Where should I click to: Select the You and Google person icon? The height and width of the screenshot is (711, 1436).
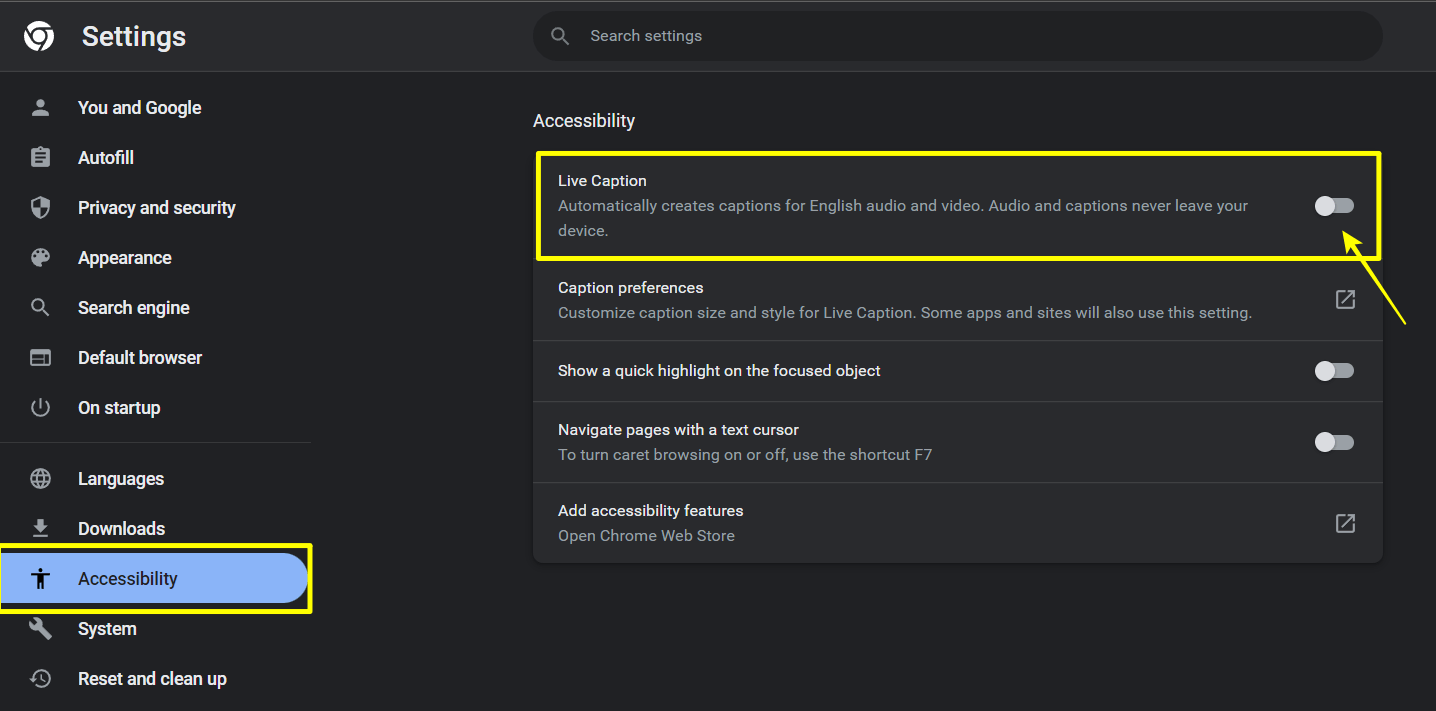40,107
